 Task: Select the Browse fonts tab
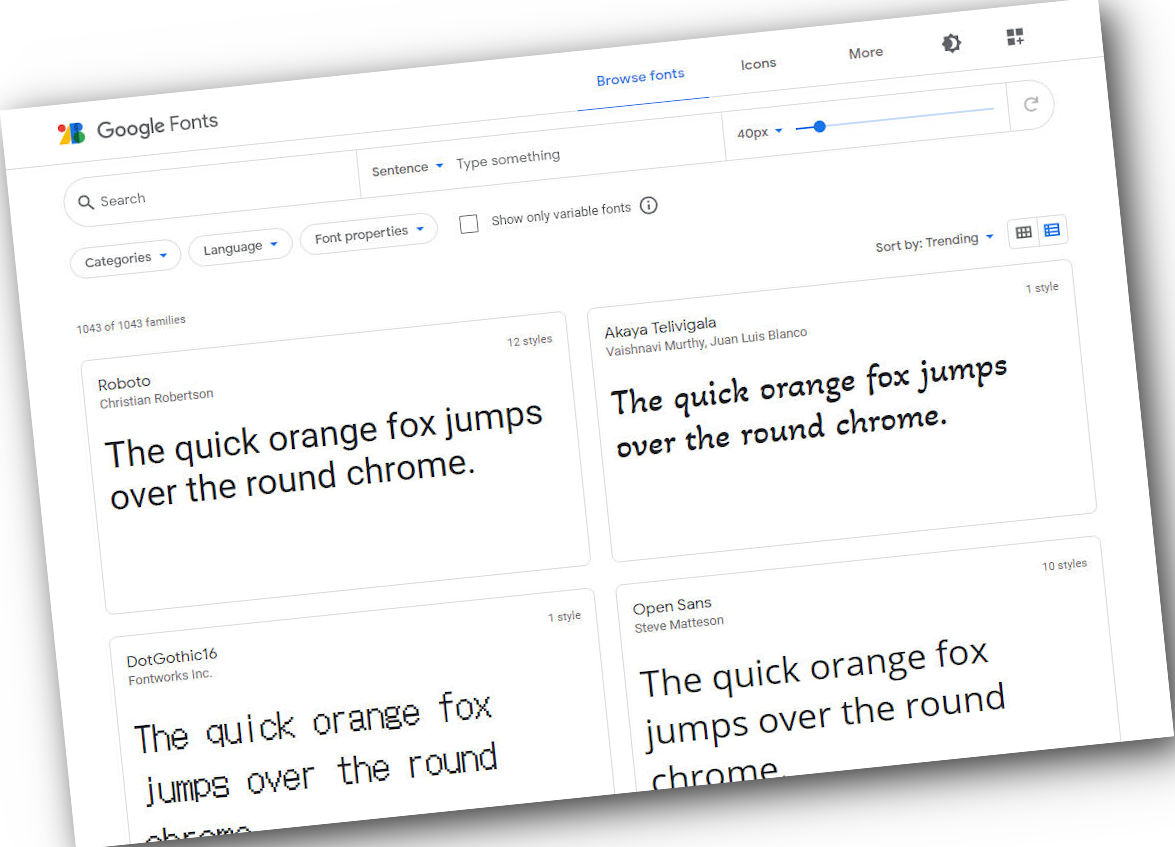(x=640, y=76)
